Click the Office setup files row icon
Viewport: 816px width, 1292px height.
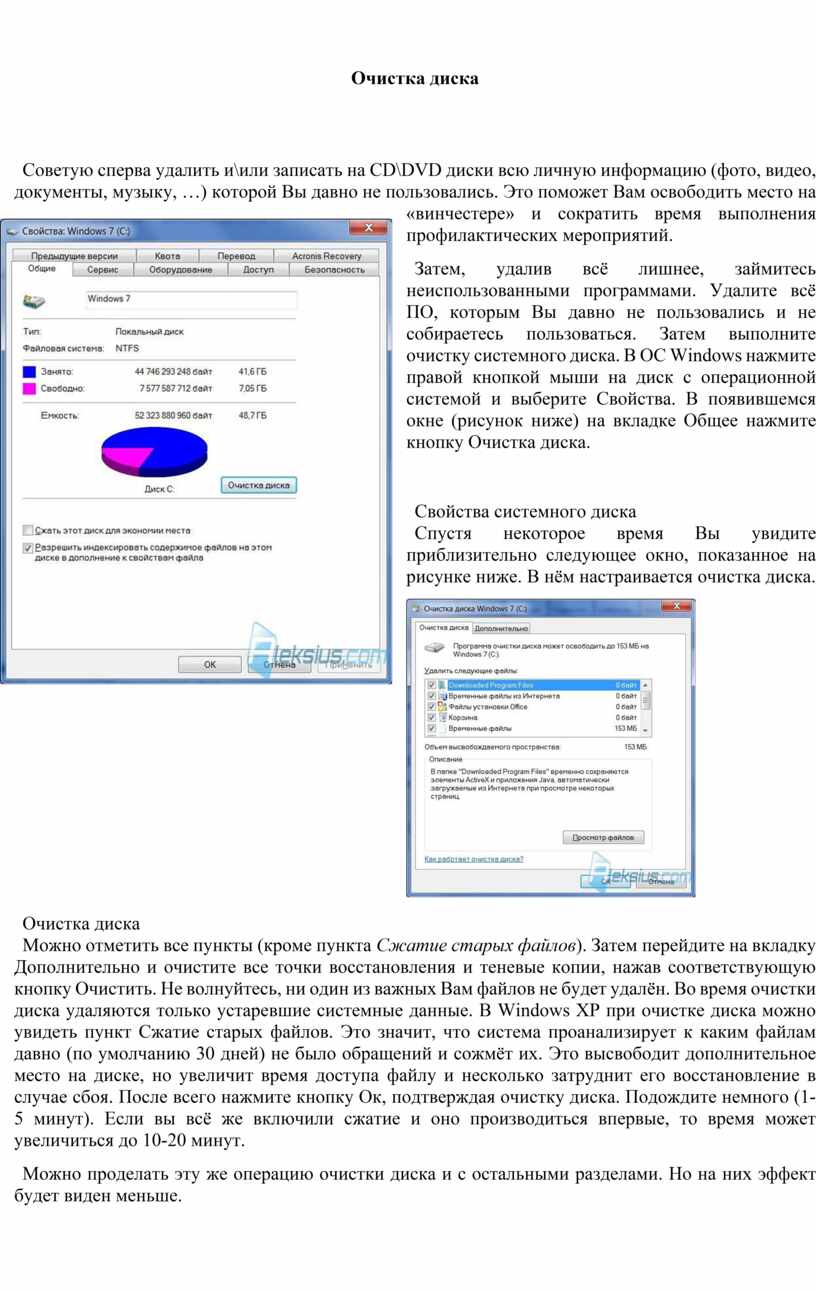click(442, 707)
